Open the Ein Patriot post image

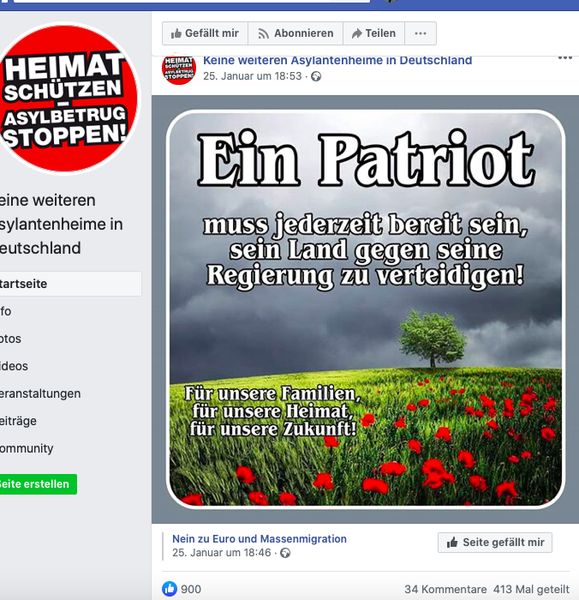coord(365,309)
